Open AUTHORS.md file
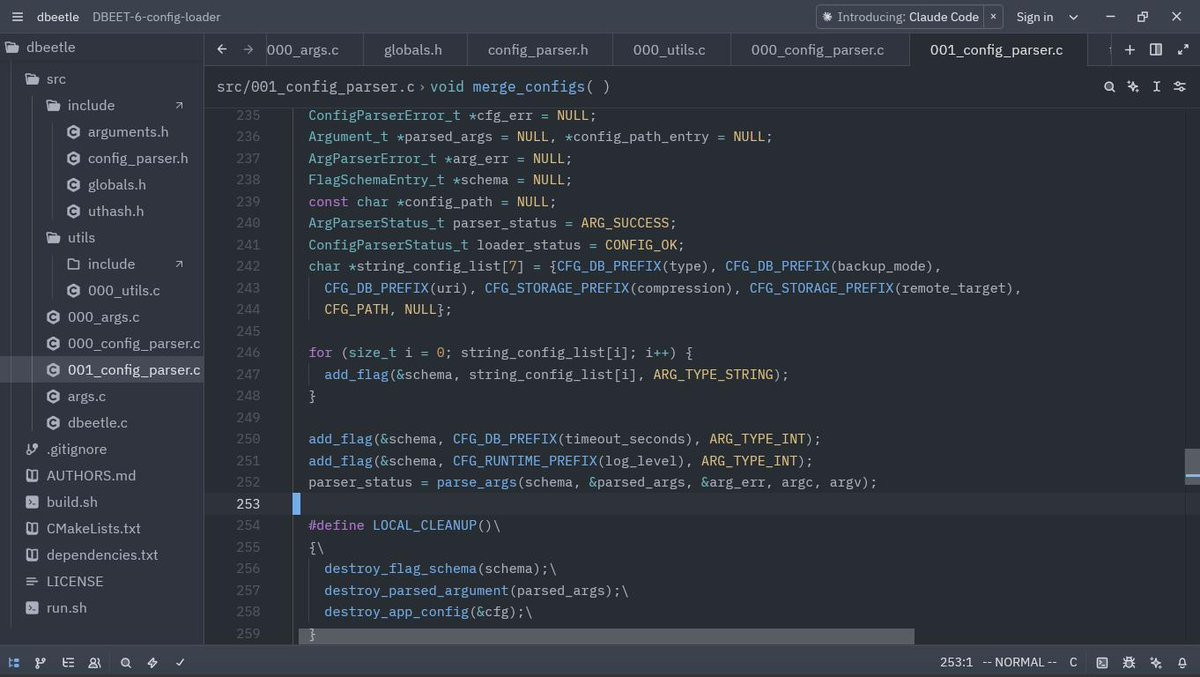Viewport: 1200px width, 677px height. pyautogui.click(x=102, y=476)
